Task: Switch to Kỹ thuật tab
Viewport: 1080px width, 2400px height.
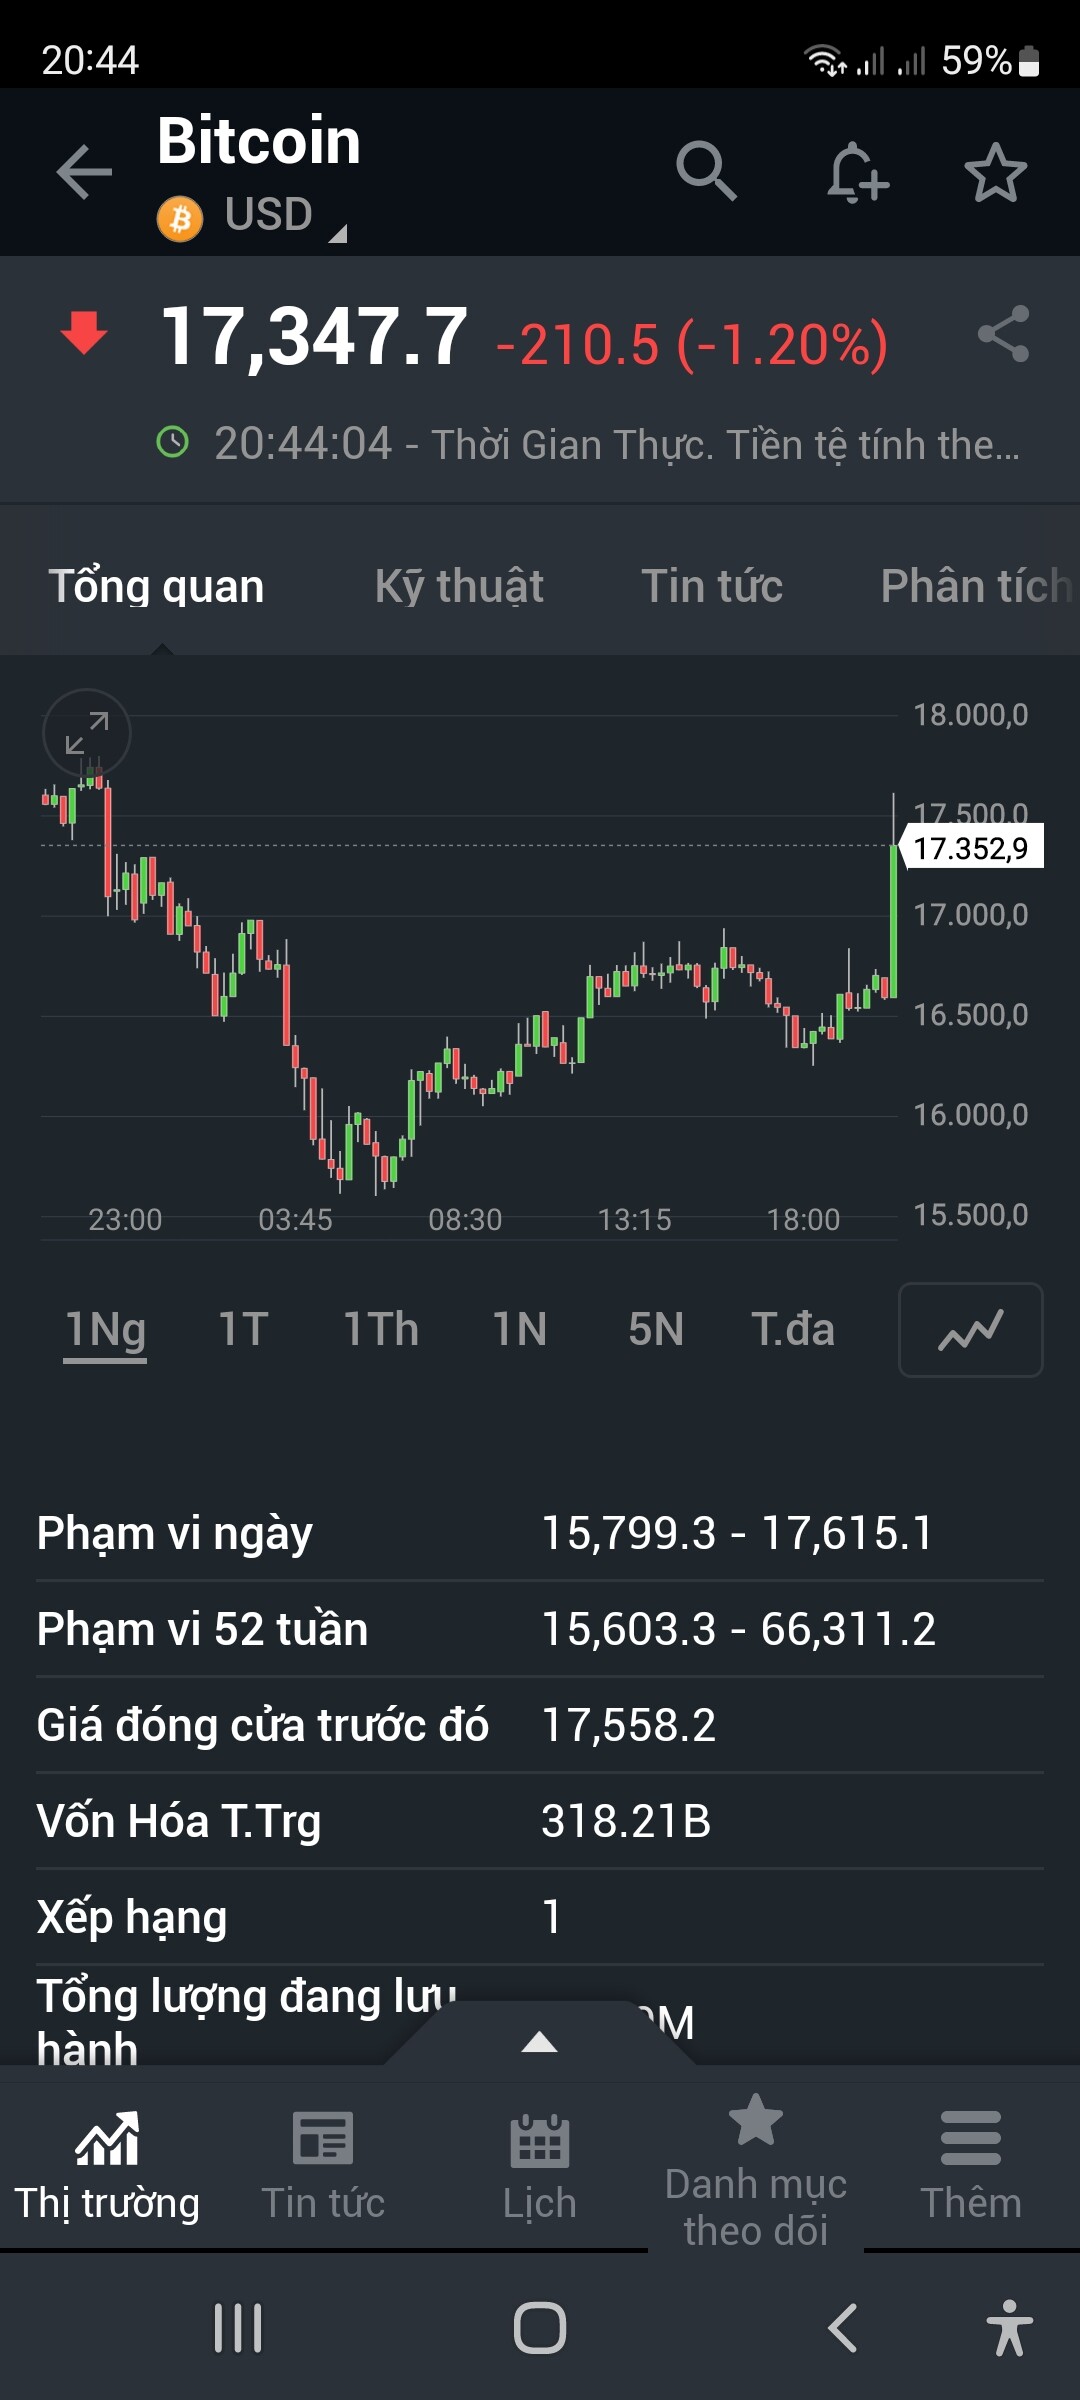Action: point(459,586)
